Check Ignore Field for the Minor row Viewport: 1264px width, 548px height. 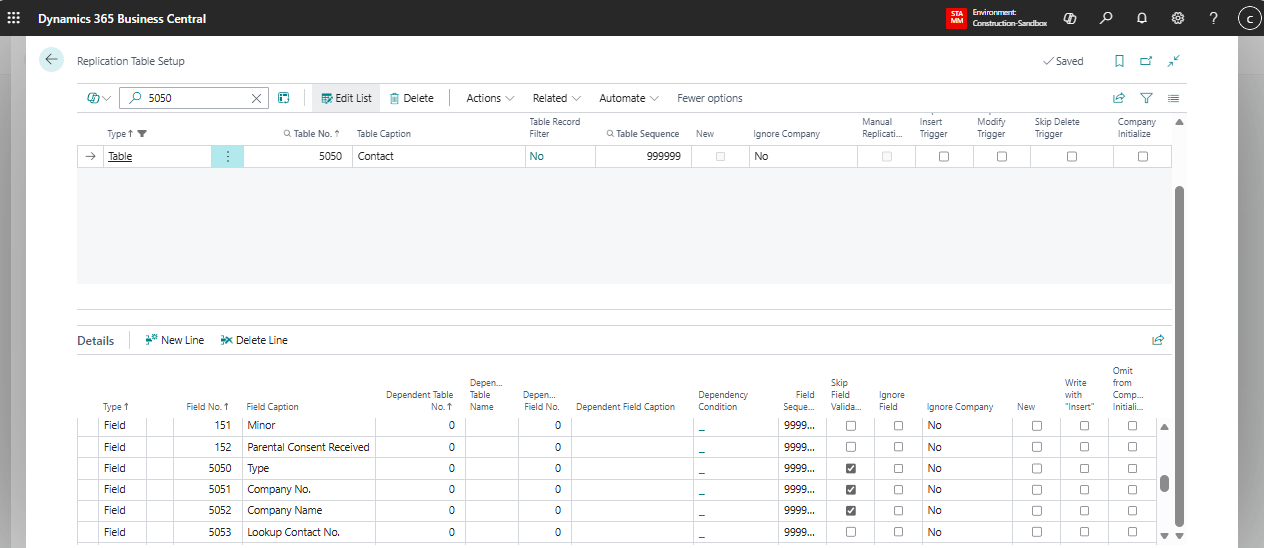point(898,426)
